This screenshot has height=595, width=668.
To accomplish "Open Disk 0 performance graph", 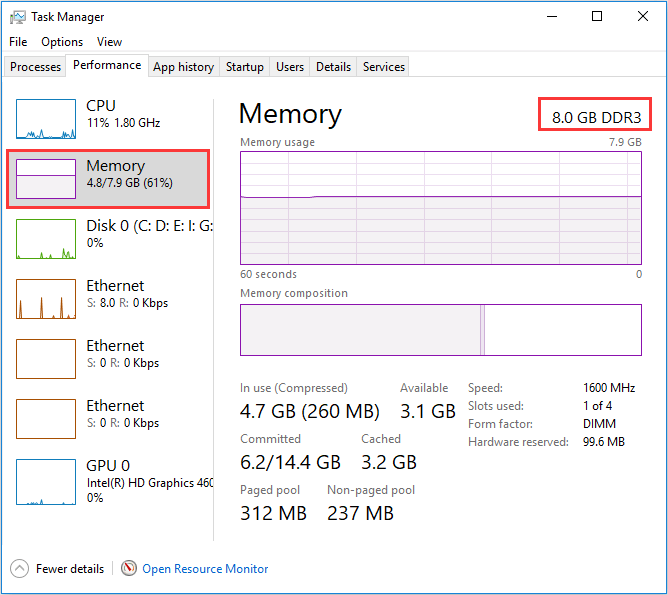I will click(x=46, y=239).
